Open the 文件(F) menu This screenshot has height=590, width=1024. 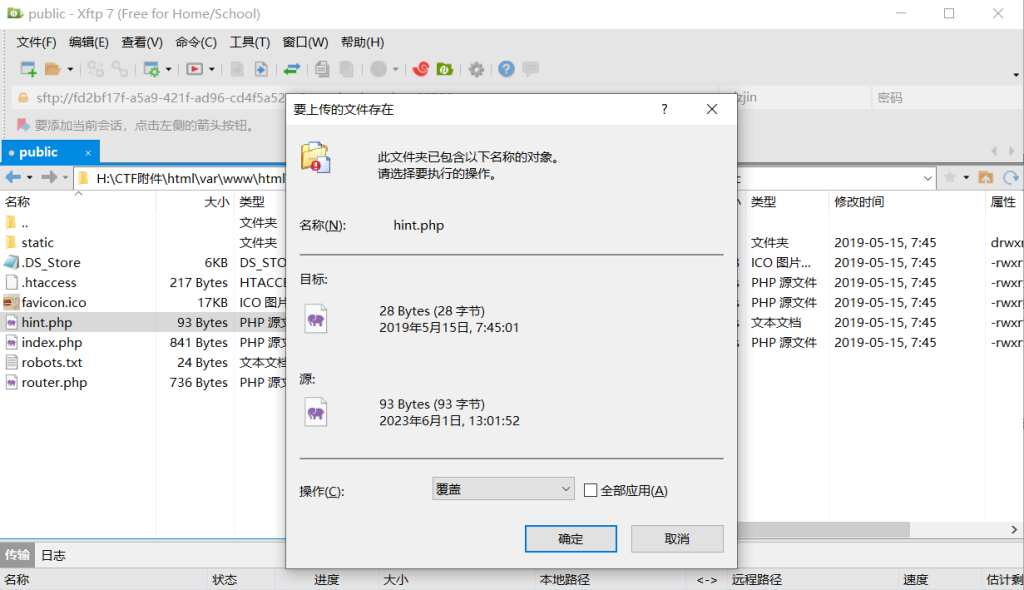pos(36,42)
